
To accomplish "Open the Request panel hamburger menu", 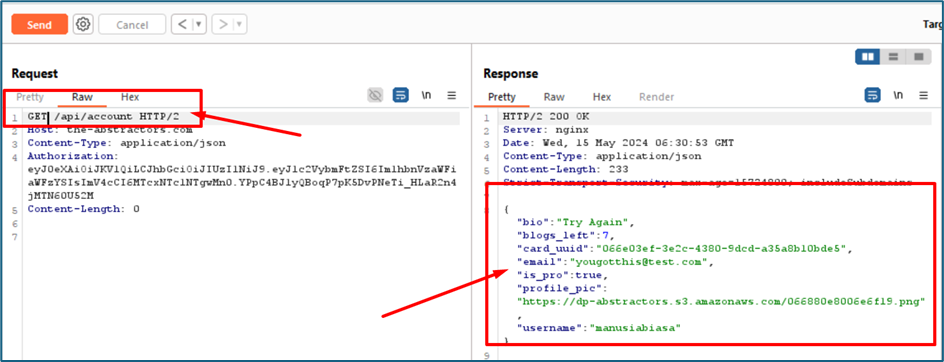I will pyautogui.click(x=452, y=95).
